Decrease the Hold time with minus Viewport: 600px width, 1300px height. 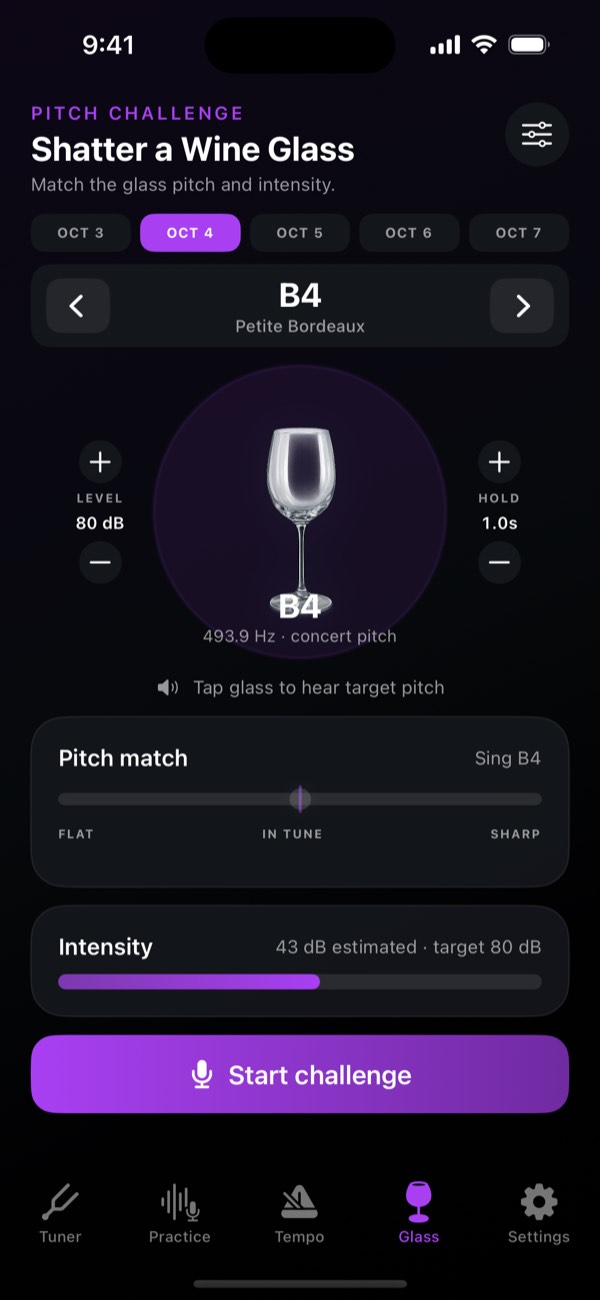tap(499, 562)
